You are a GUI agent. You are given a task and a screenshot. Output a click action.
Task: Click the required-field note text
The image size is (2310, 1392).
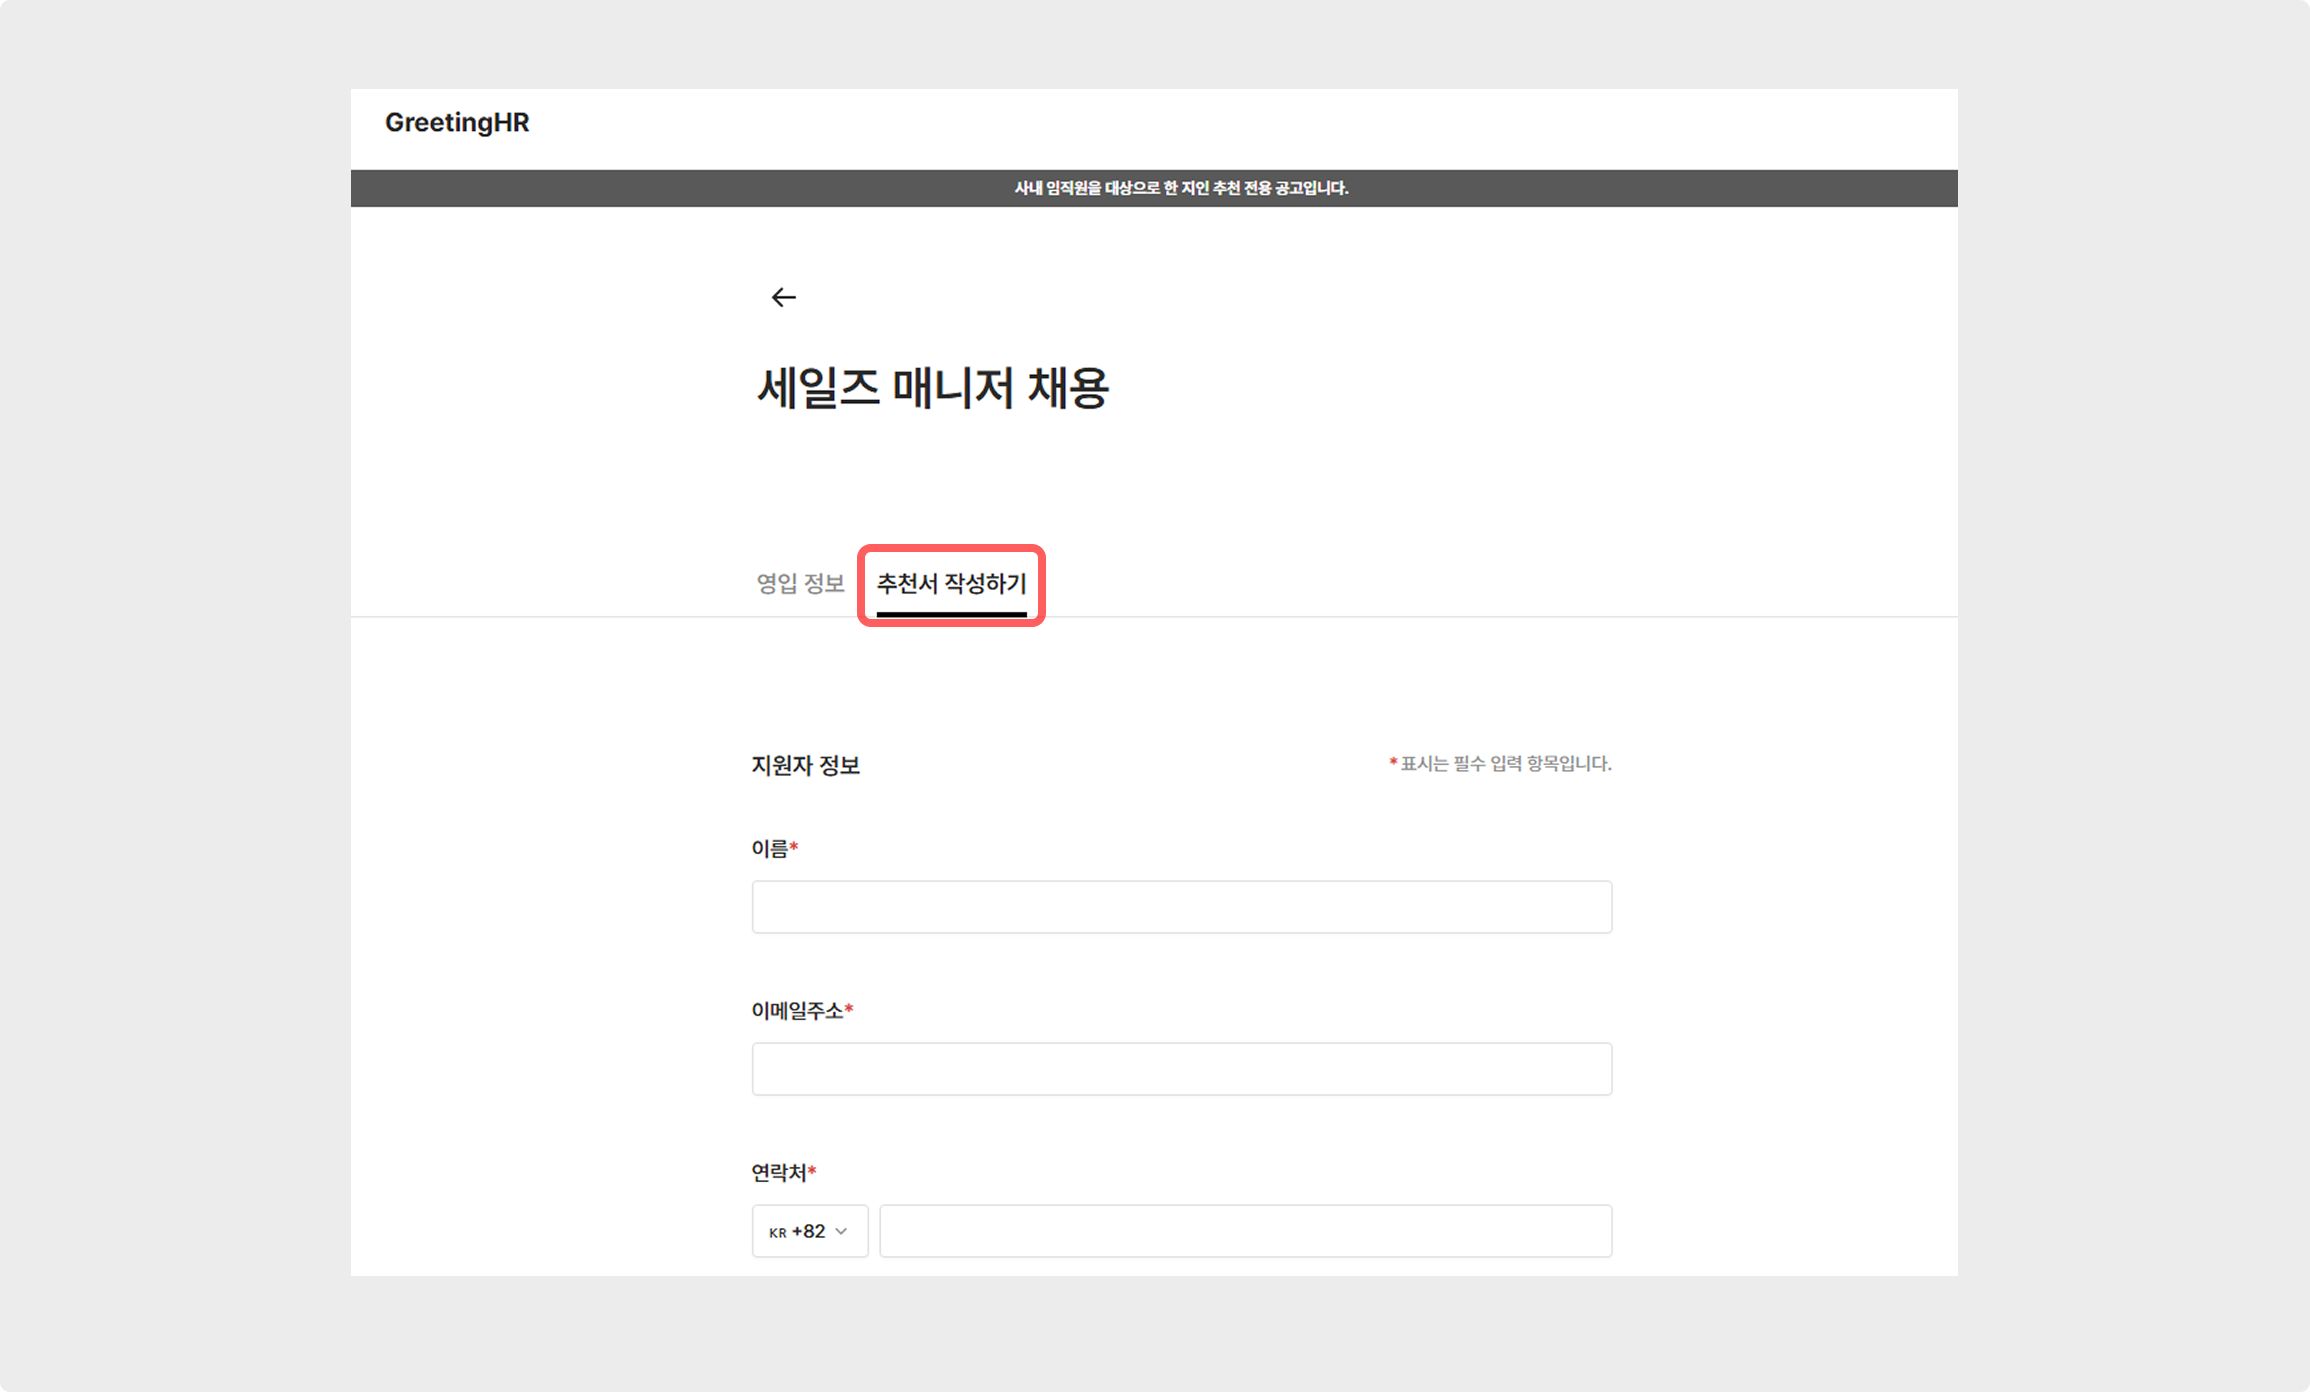[x=1505, y=764]
